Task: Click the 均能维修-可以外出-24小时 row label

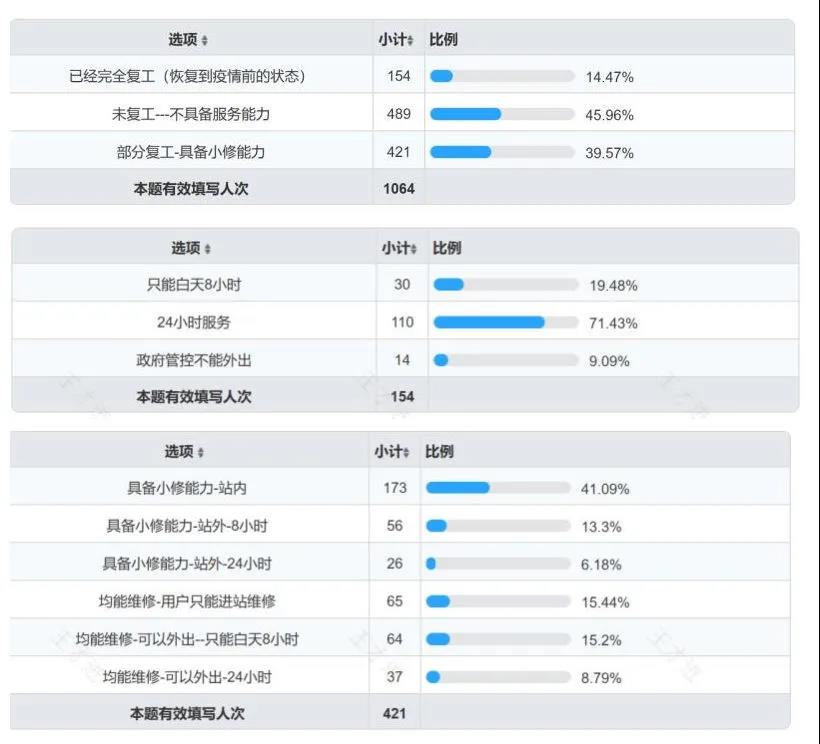Action: tap(187, 677)
